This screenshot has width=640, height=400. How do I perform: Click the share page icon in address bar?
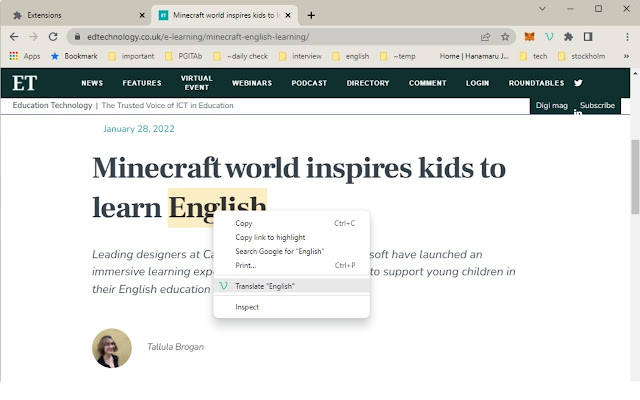coord(485,37)
